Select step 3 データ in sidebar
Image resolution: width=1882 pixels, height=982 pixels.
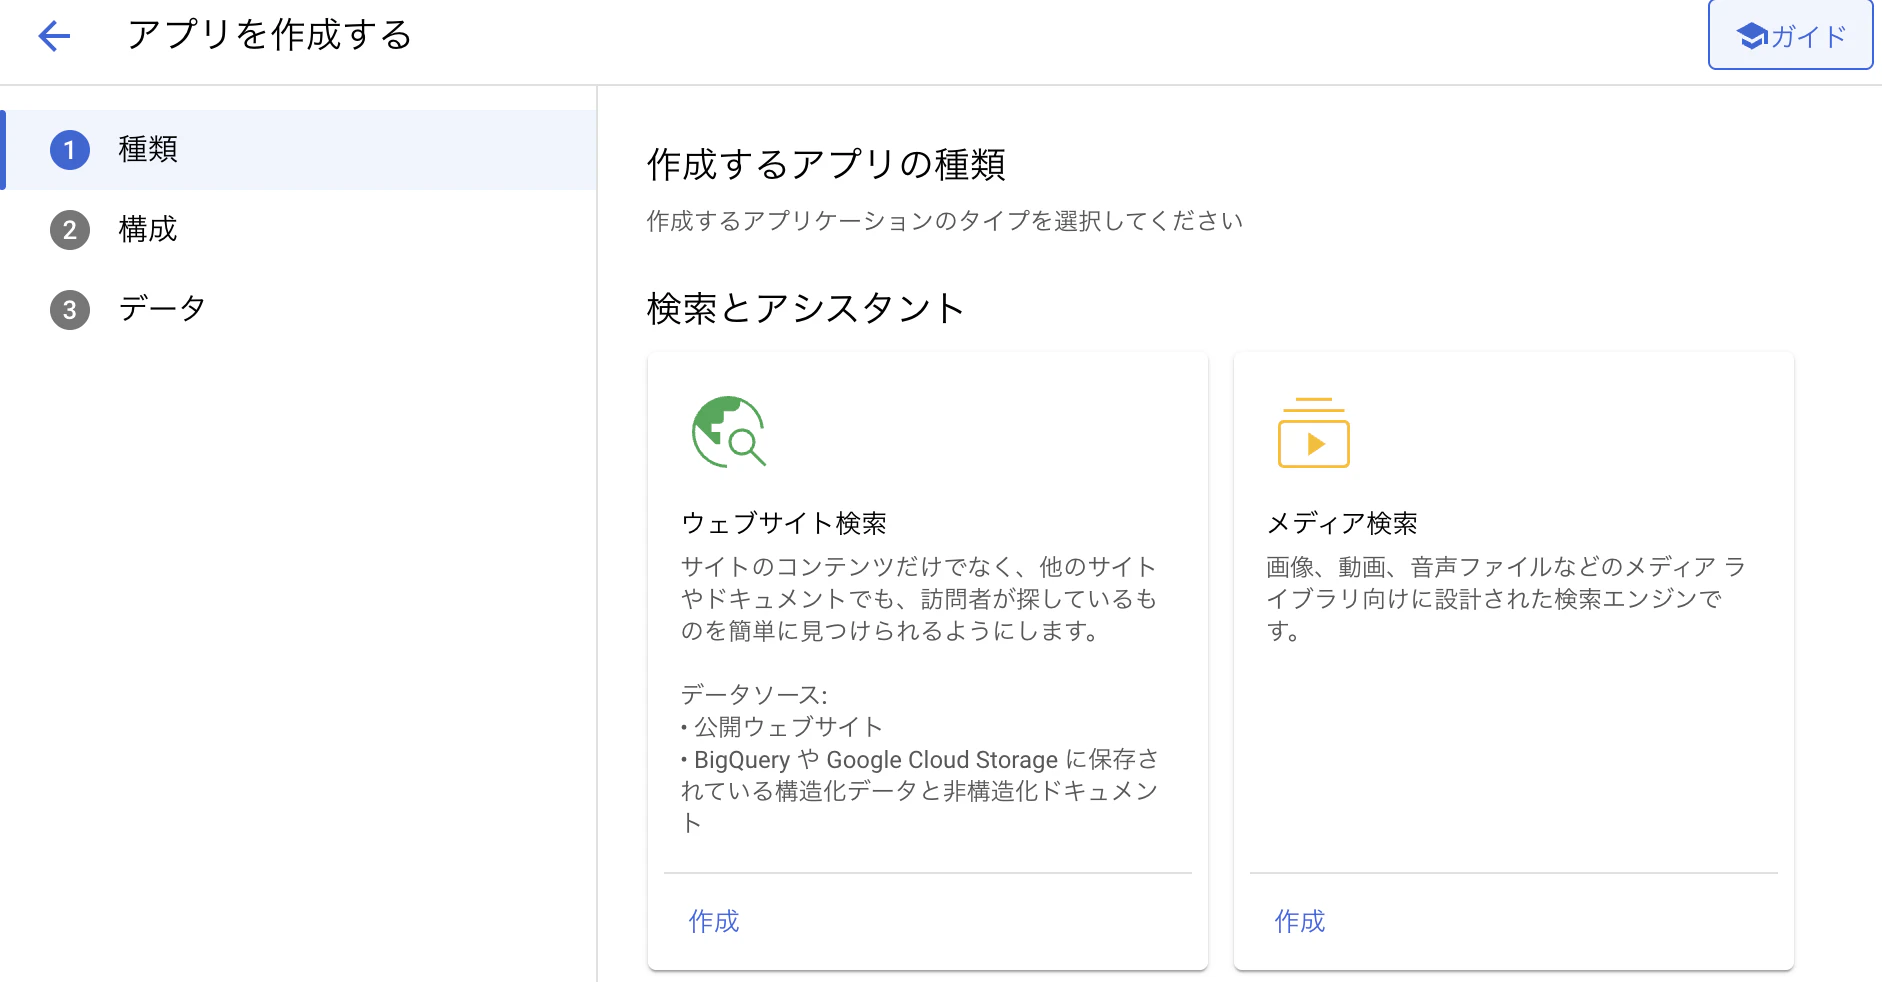click(300, 310)
